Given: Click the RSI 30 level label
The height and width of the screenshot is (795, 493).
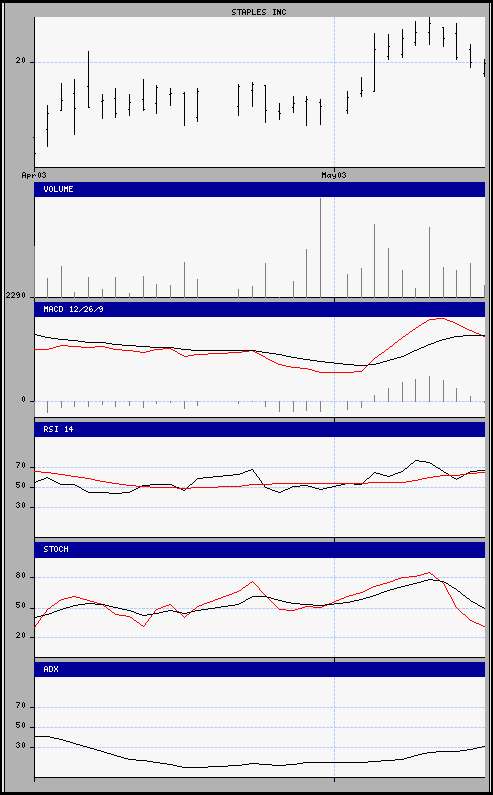Looking at the screenshot, I should pos(20,506).
